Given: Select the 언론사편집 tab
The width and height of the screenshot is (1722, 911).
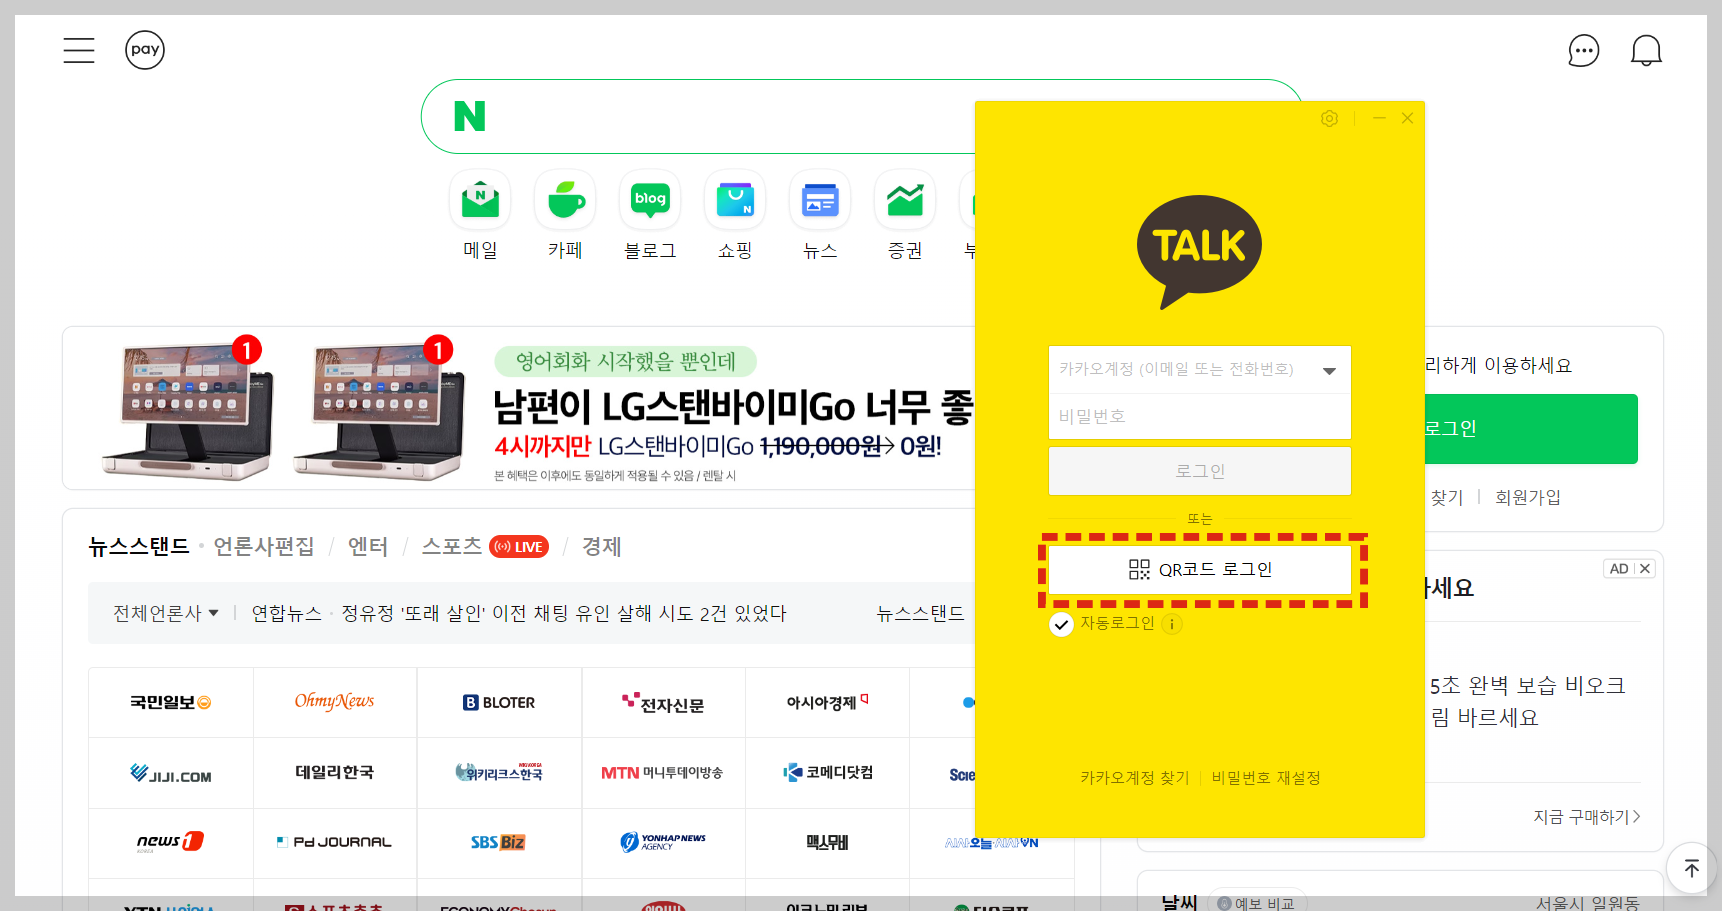Looking at the screenshot, I should pyautogui.click(x=264, y=547).
